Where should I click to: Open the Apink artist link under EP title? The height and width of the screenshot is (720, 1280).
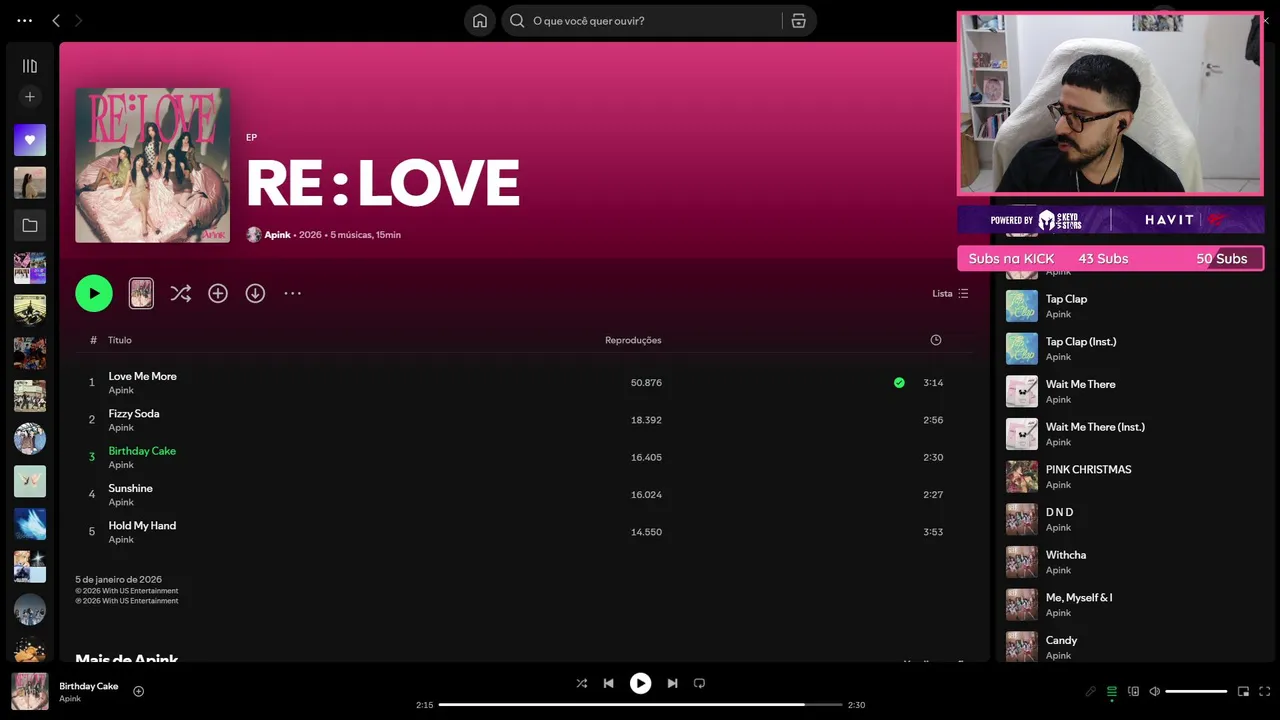click(x=277, y=235)
